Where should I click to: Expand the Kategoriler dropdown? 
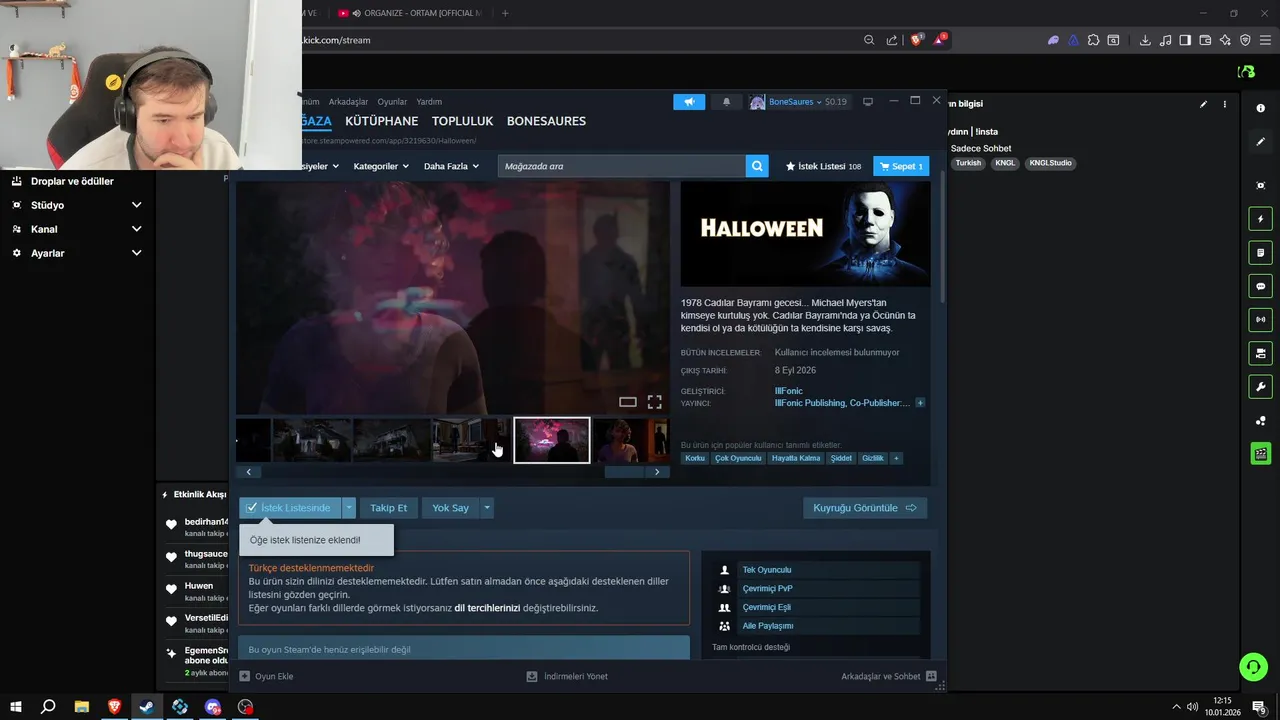[381, 166]
